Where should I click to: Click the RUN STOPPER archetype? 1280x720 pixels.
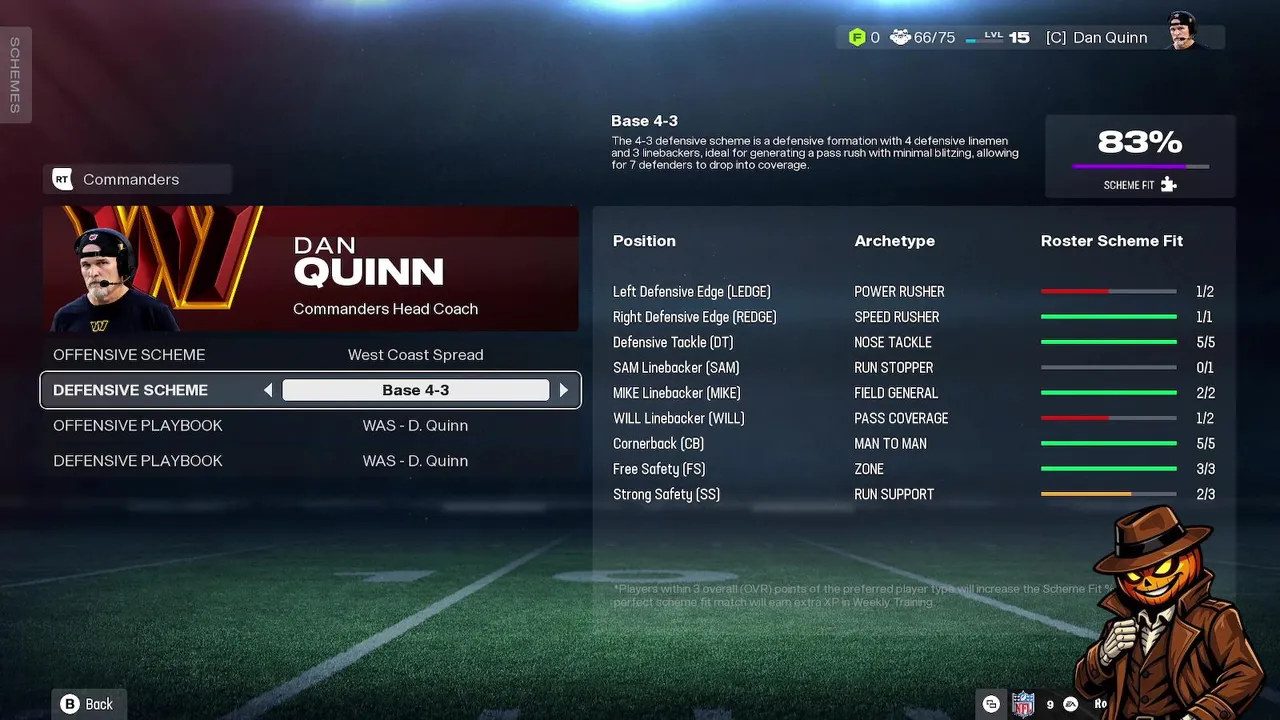coord(894,368)
